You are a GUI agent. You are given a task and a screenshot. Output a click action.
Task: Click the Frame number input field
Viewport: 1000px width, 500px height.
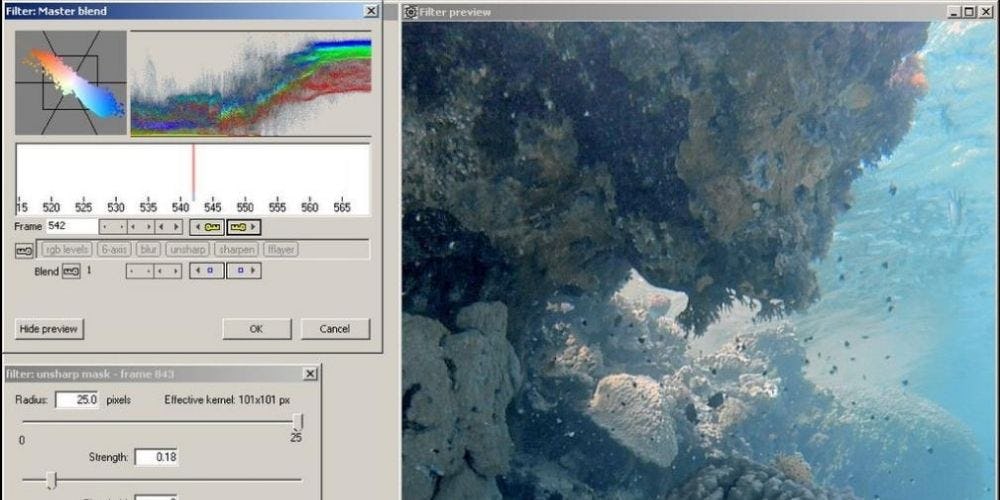(x=70, y=227)
